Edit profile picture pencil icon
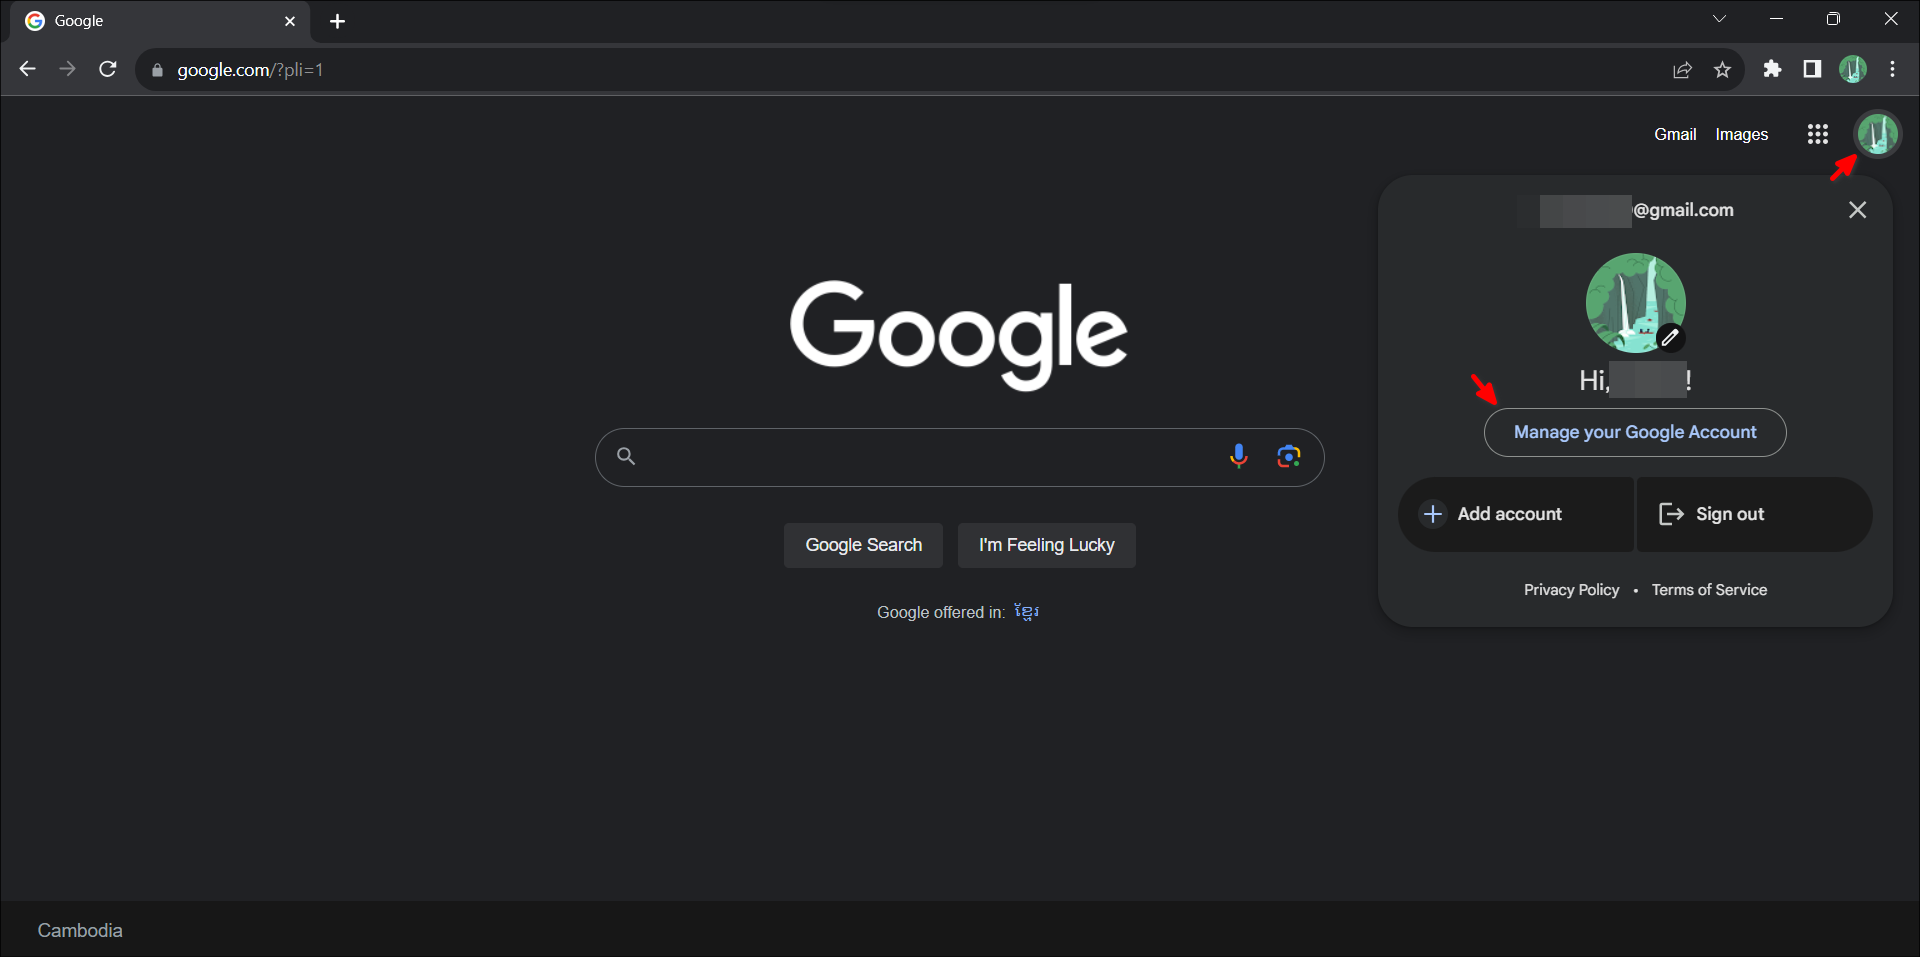This screenshot has width=1920, height=957. (1670, 338)
